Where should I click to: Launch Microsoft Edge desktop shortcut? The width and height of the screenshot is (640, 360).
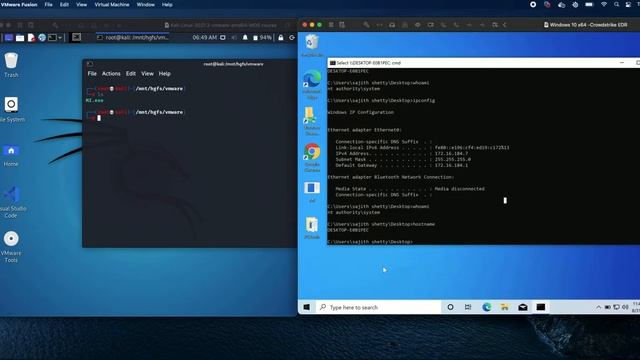pyautogui.click(x=312, y=79)
